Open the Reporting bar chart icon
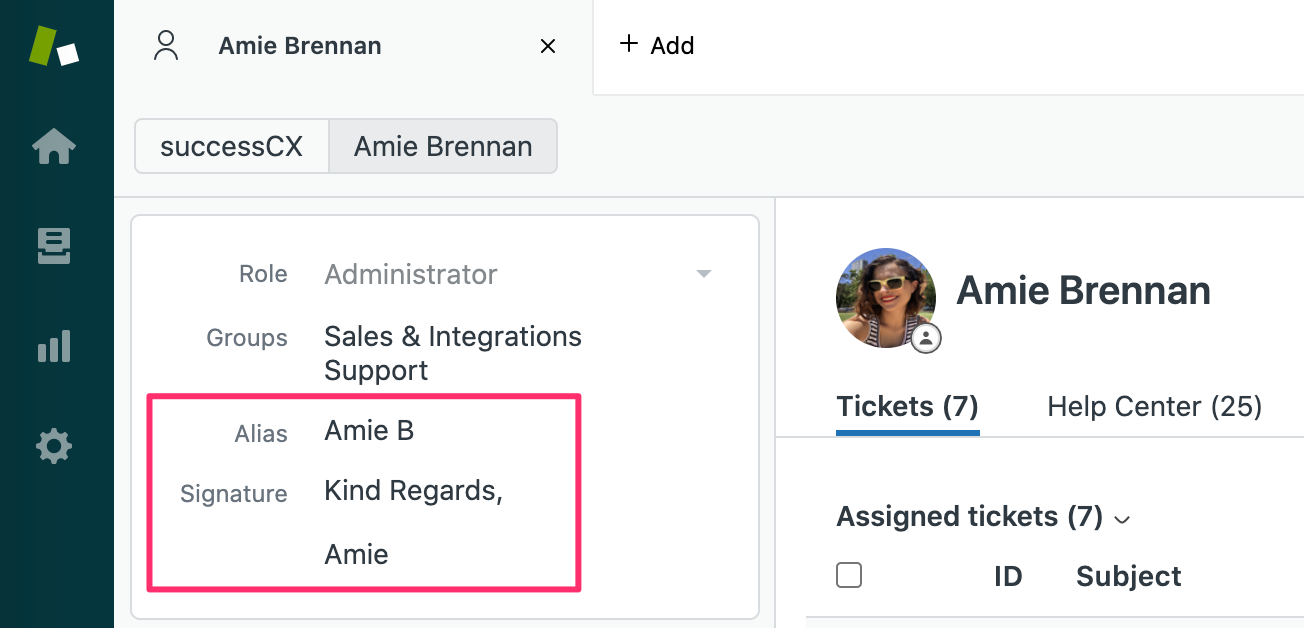This screenshot has width=1304, height=628. [x=54, y=346]
